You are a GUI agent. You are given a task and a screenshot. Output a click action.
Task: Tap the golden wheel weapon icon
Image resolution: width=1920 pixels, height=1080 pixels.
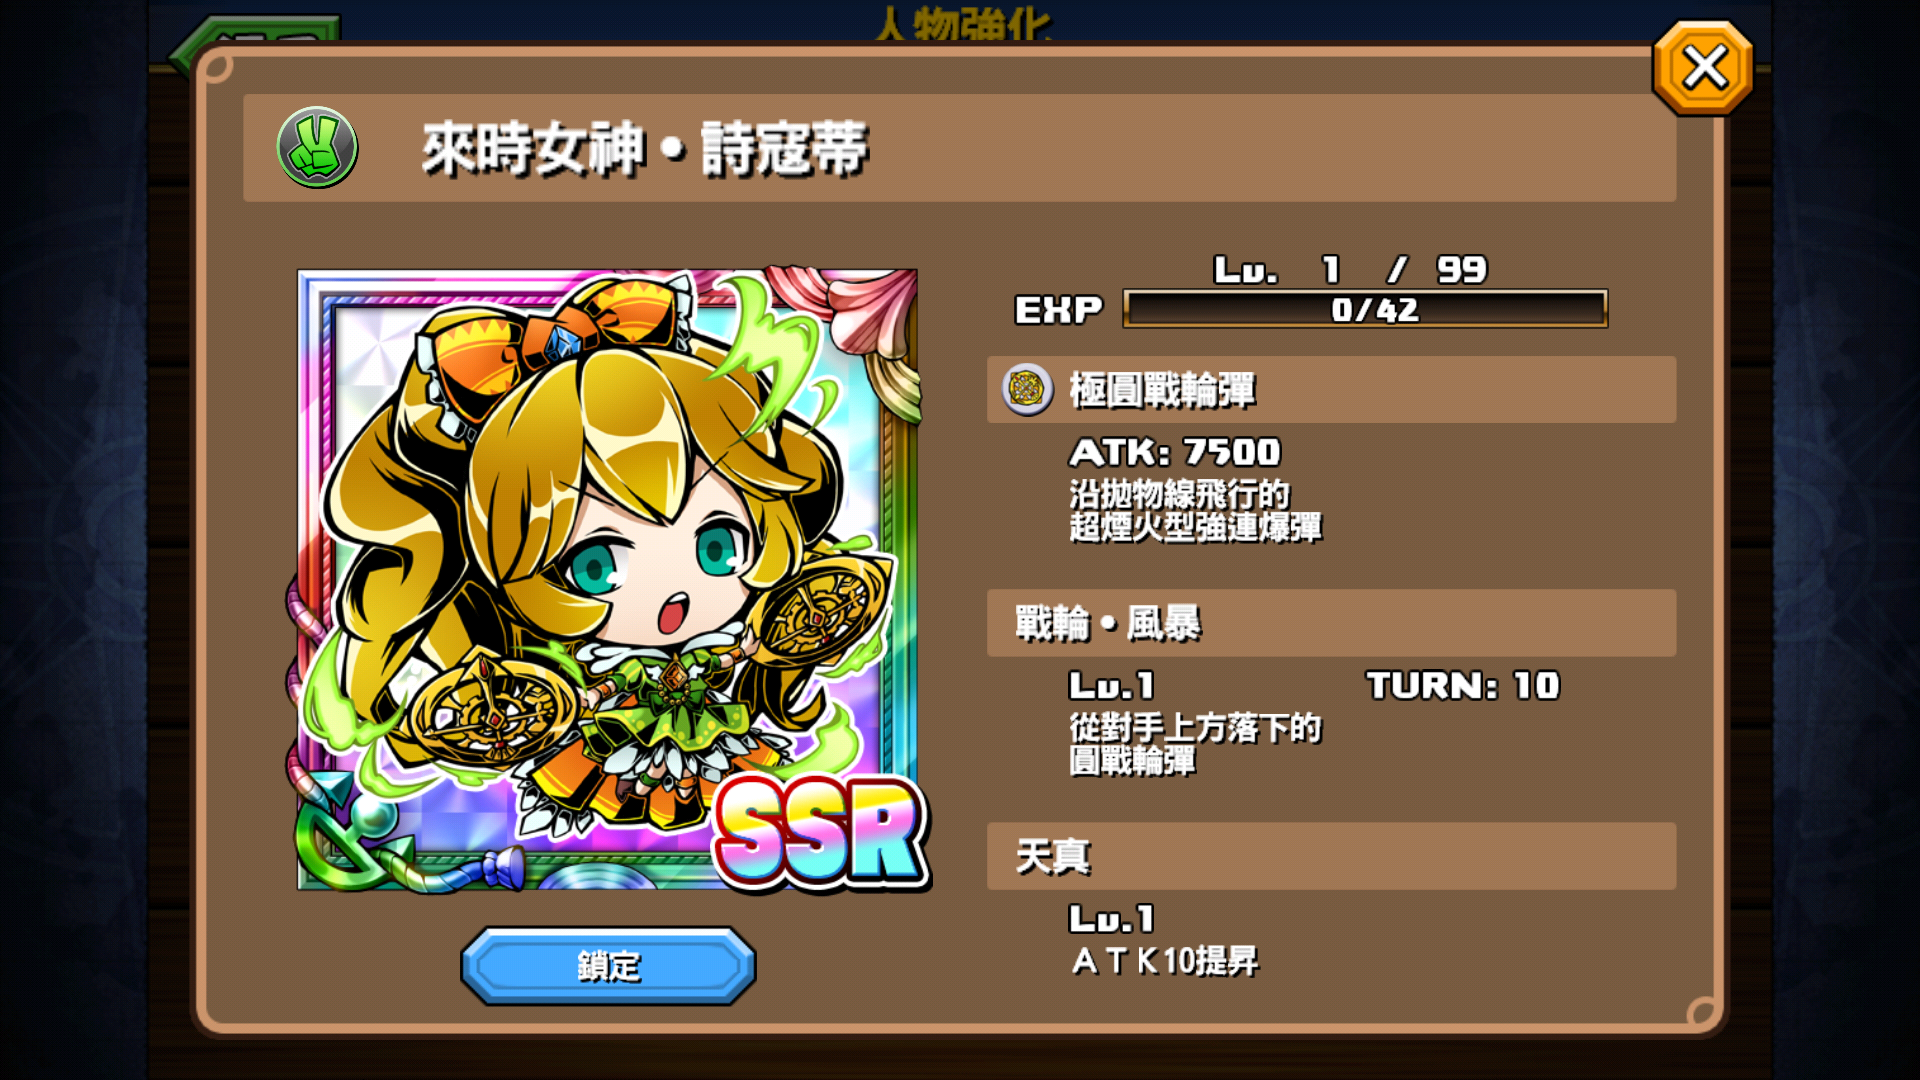(x=1027, y=389)
